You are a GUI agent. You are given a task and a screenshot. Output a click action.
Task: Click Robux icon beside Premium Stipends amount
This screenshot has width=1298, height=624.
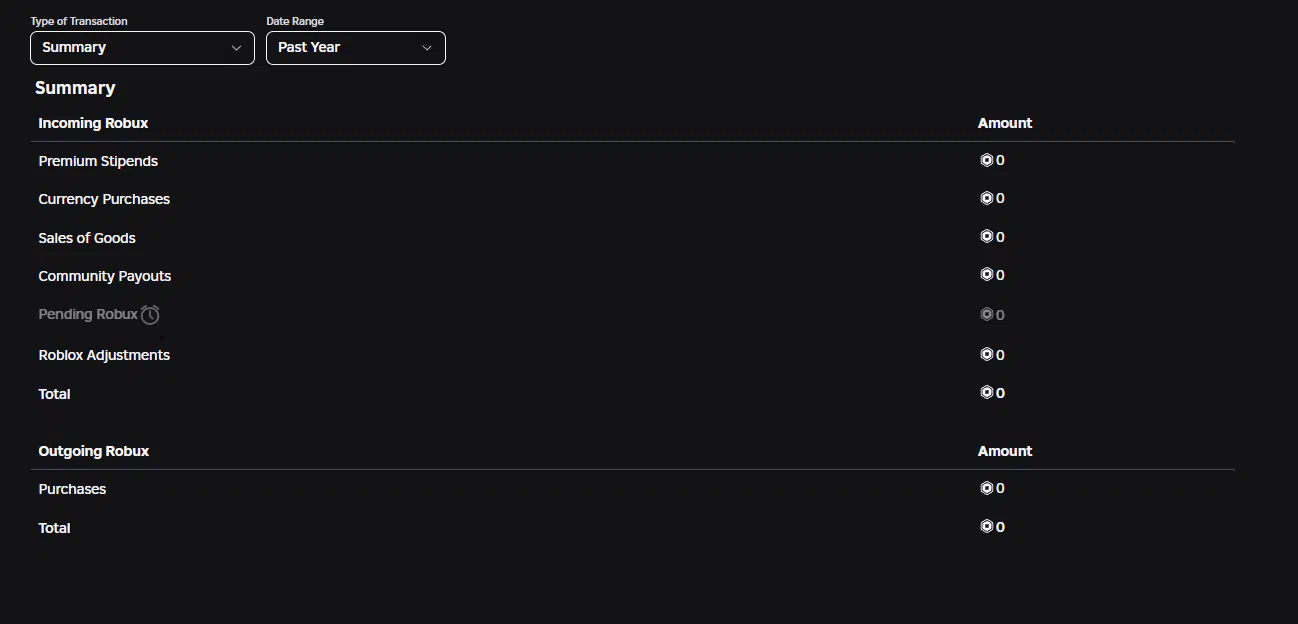(x=986, y=160)
